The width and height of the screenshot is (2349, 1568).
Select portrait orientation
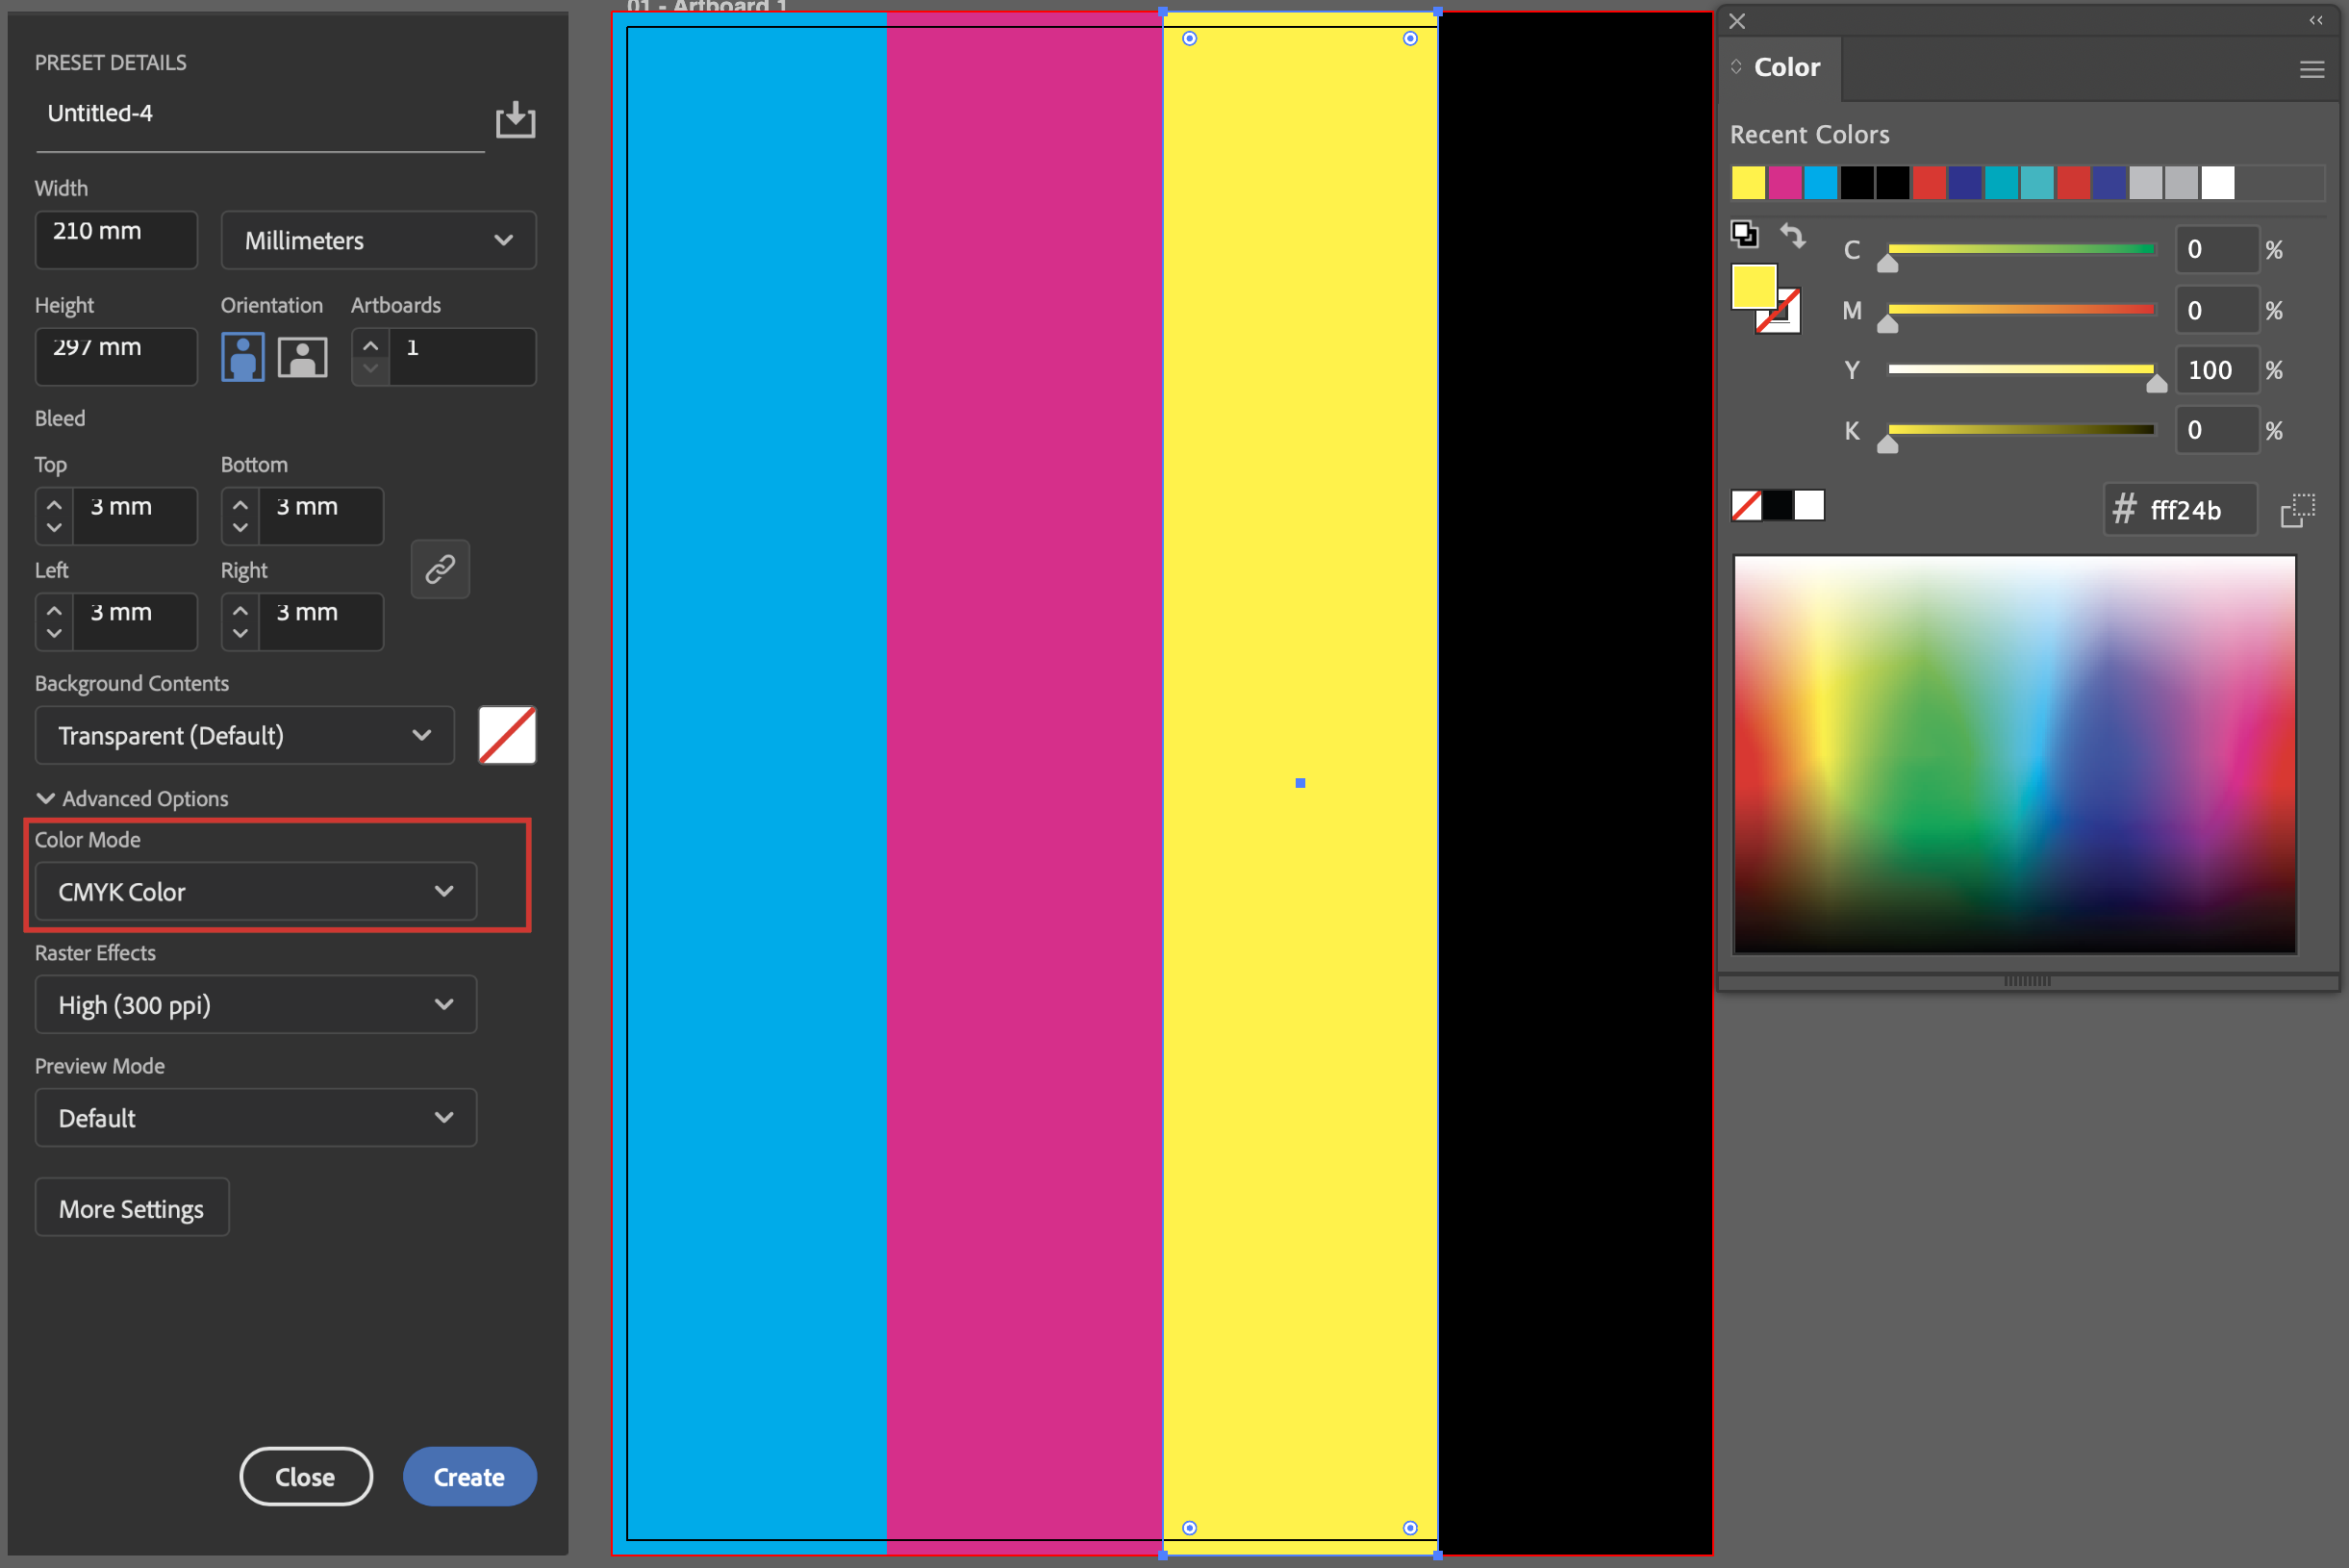click(242, 356)
